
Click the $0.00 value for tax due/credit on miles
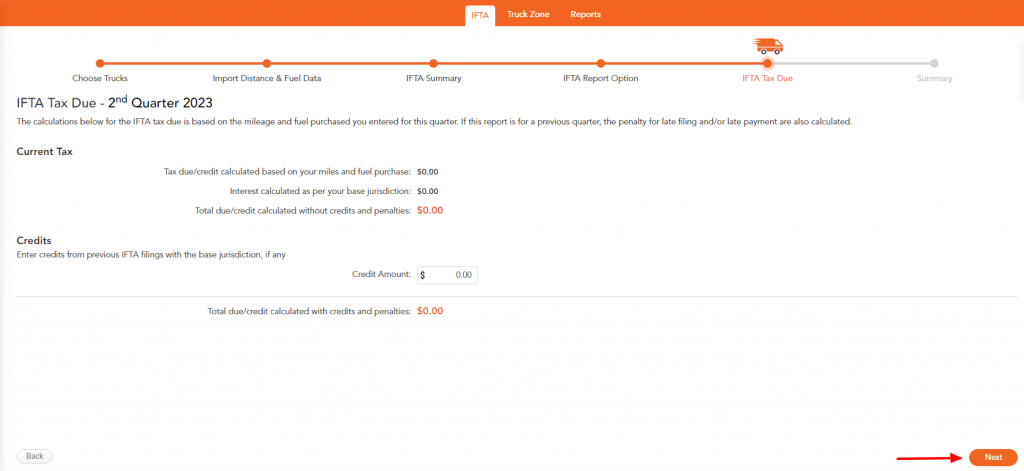427,172
